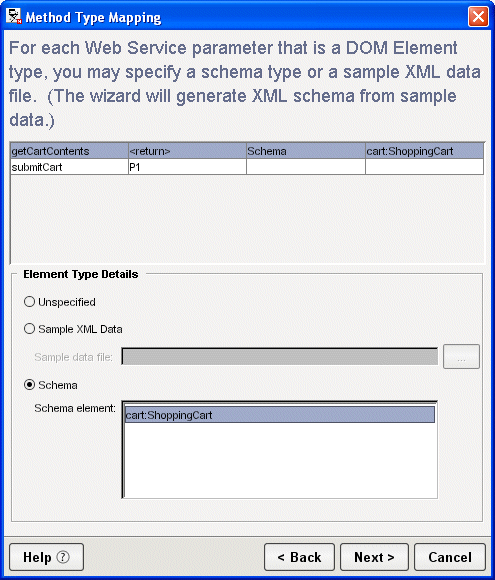Cancel the wizard

click(x=450, y=557)
